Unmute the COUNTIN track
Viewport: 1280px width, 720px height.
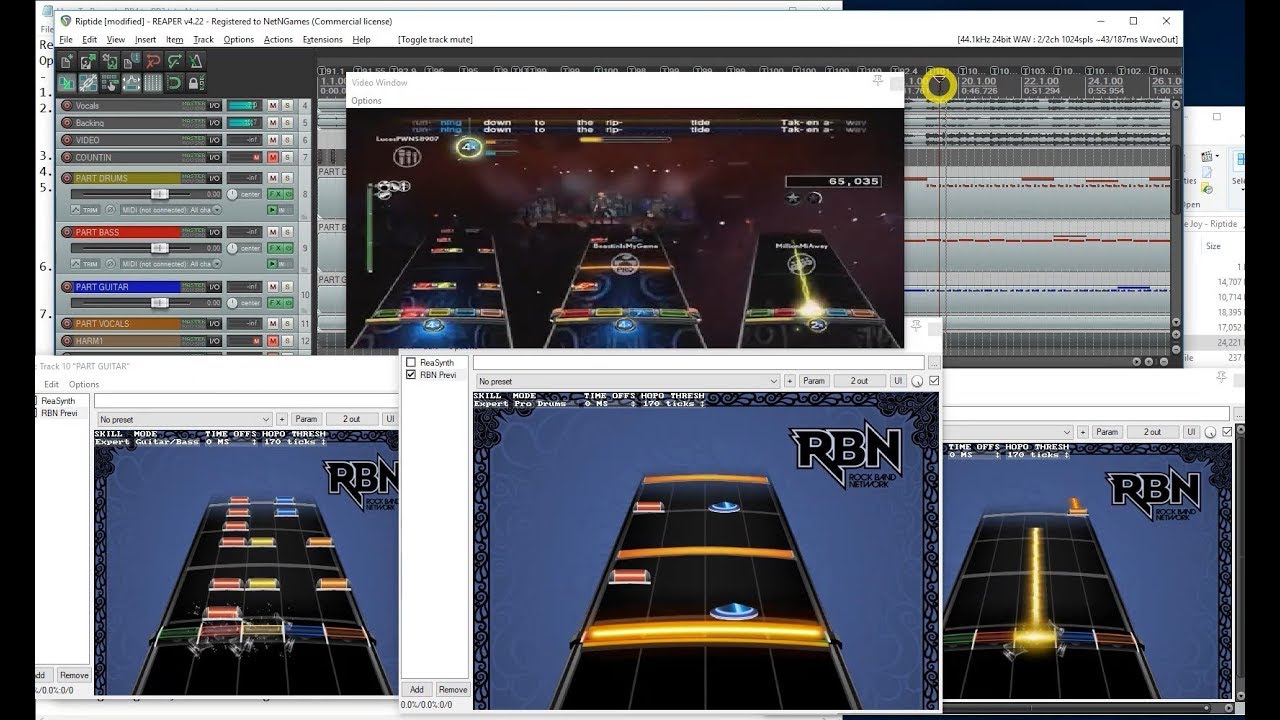pyautogui.click(x=273, y=157)
